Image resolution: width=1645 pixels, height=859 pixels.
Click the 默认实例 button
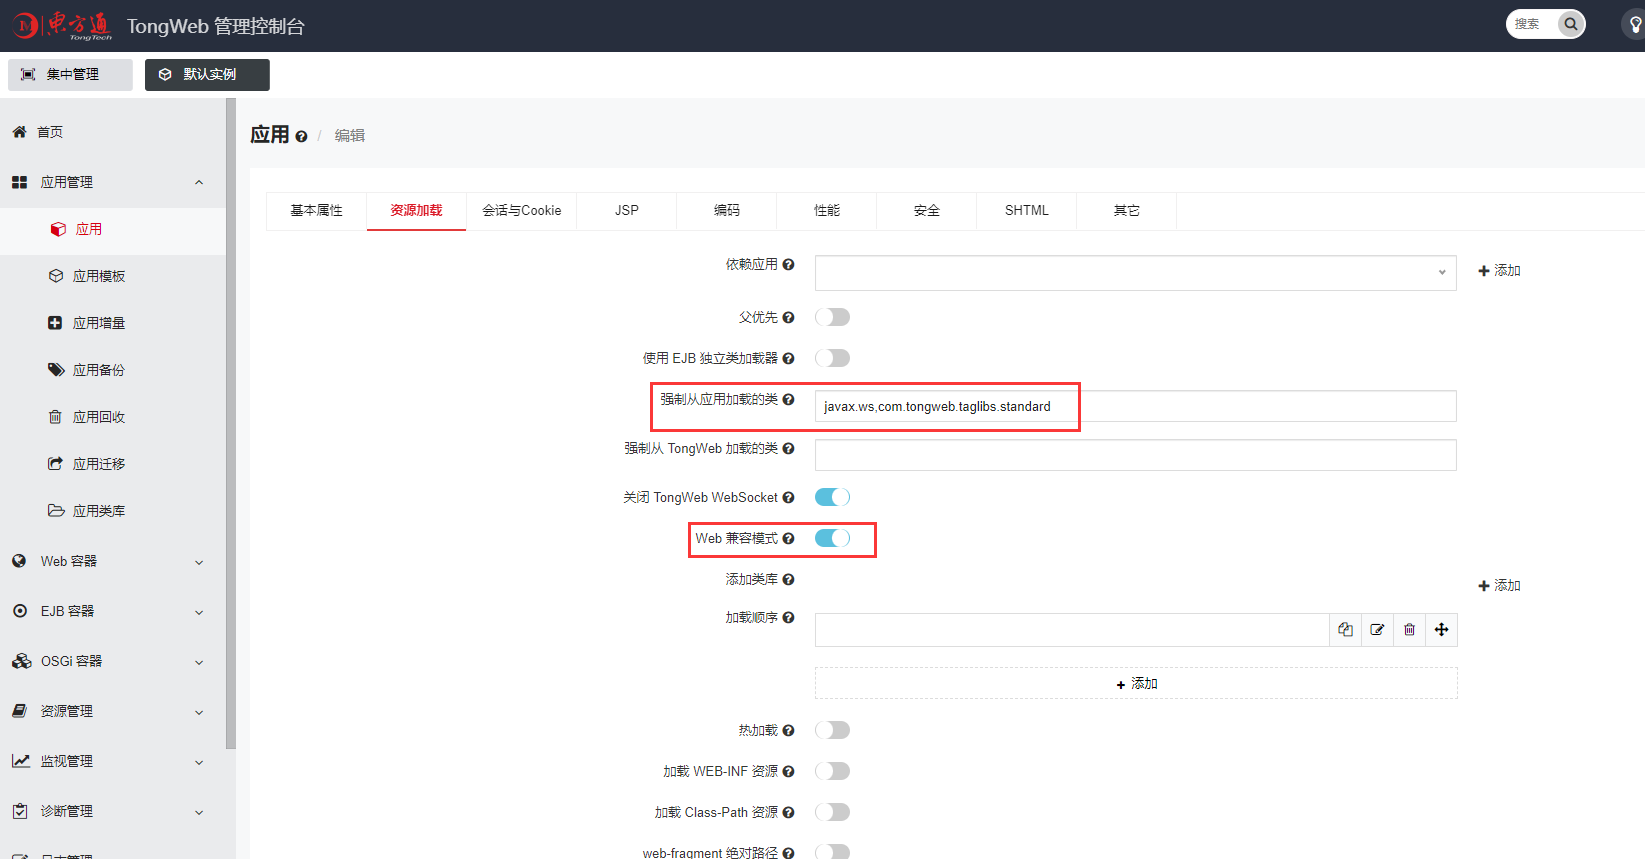pos(207,75)
